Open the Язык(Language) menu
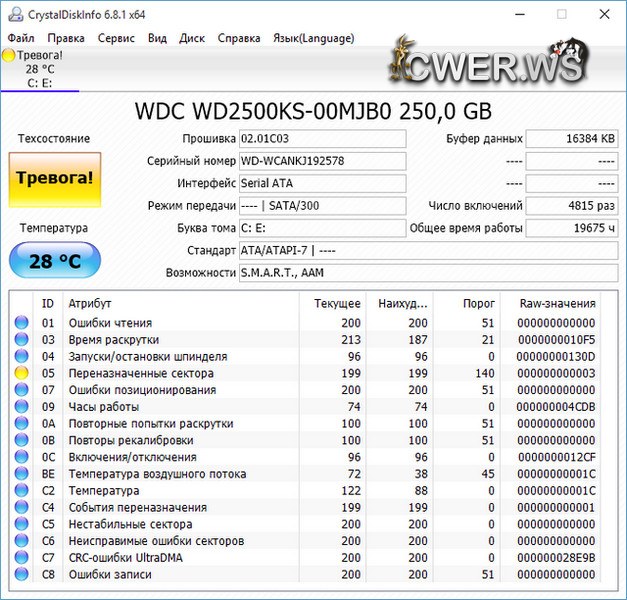Screen dimensions: 627x600 [x=313, y=38]
